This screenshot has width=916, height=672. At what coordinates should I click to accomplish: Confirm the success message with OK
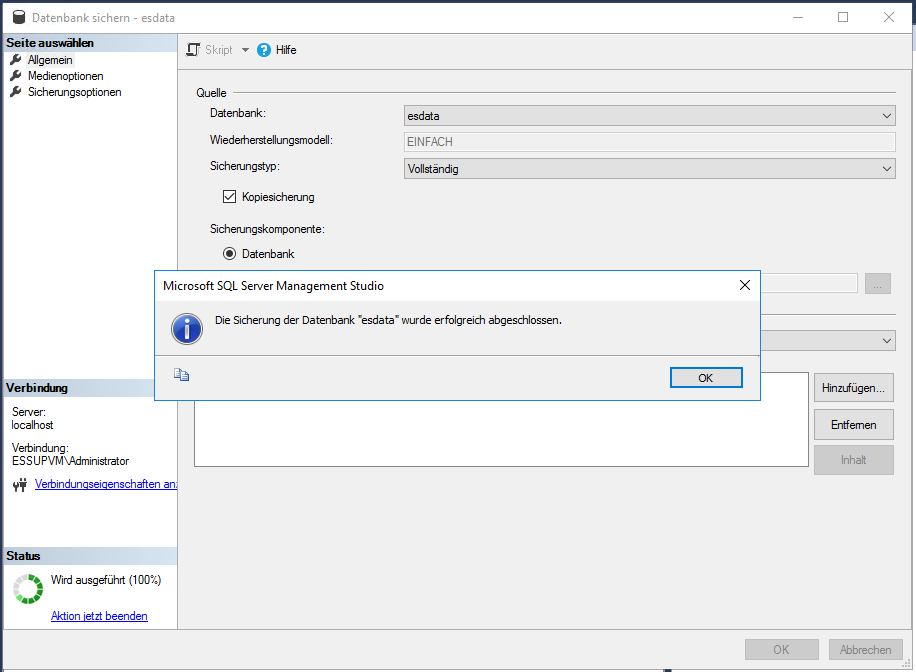click(706, 377)
